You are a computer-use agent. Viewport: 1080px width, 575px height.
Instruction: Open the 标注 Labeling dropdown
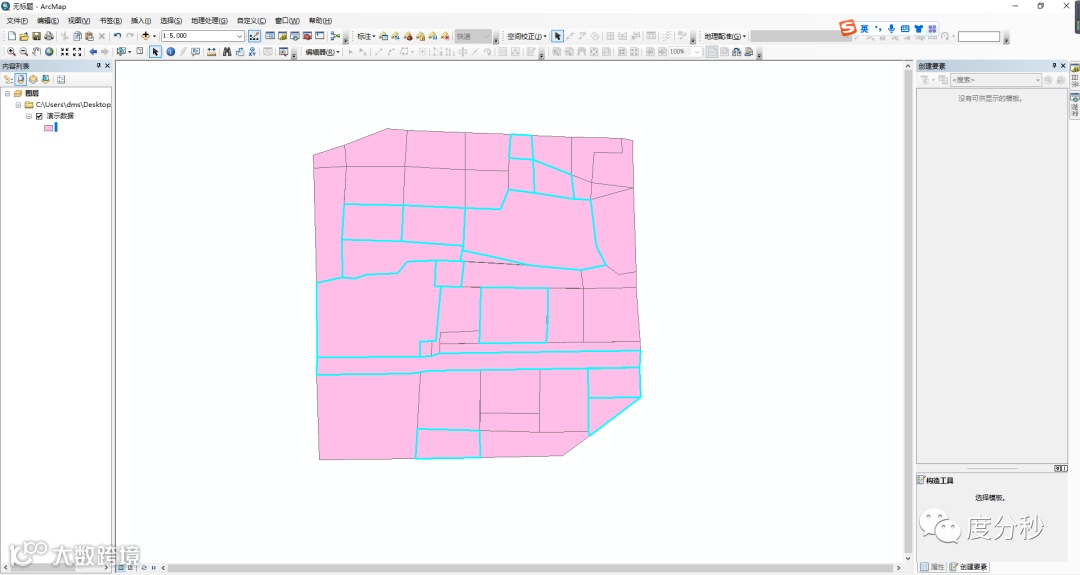[366, 36]
